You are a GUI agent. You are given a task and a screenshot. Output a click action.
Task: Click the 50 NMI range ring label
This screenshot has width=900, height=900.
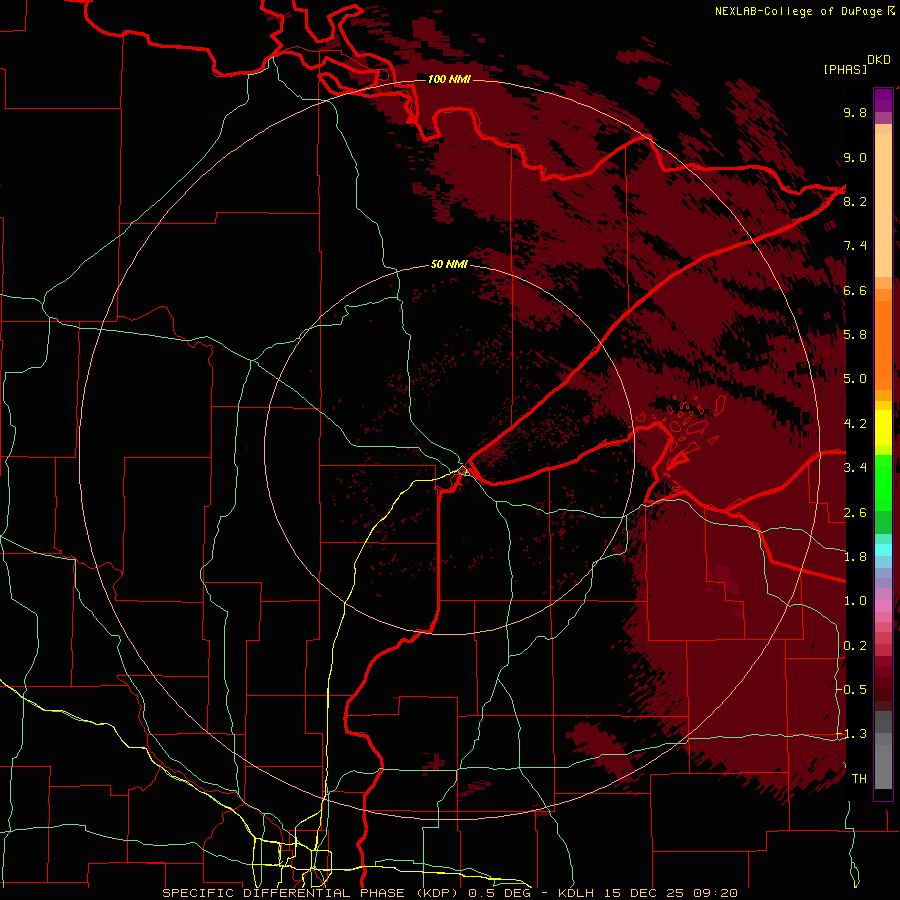coord(449,264)
